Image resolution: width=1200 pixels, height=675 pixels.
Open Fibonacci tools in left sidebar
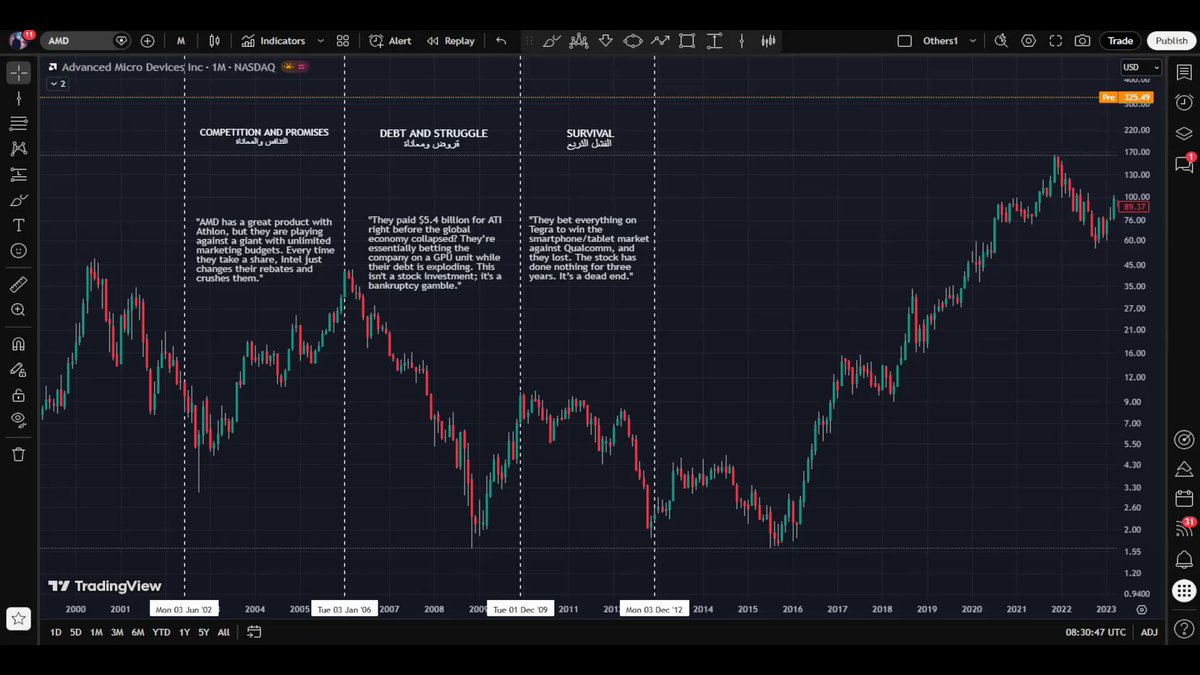(18, 123)
